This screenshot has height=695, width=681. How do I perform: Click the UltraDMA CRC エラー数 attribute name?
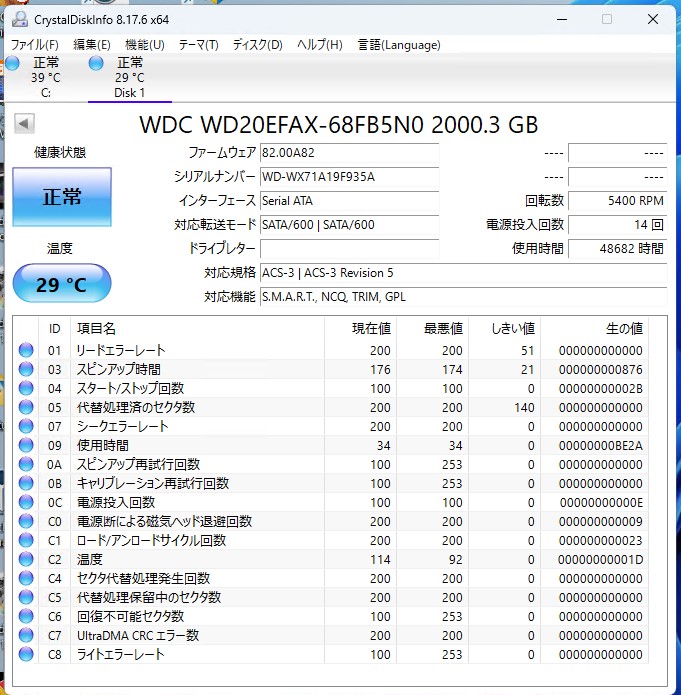coord(138,636)
